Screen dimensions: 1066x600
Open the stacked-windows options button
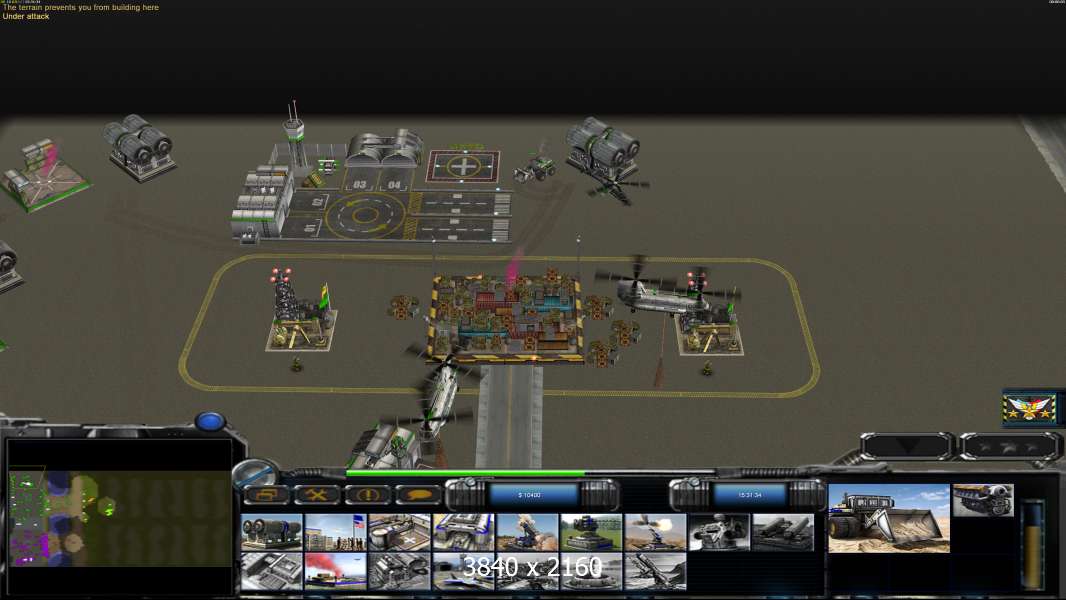click(266, 495)
